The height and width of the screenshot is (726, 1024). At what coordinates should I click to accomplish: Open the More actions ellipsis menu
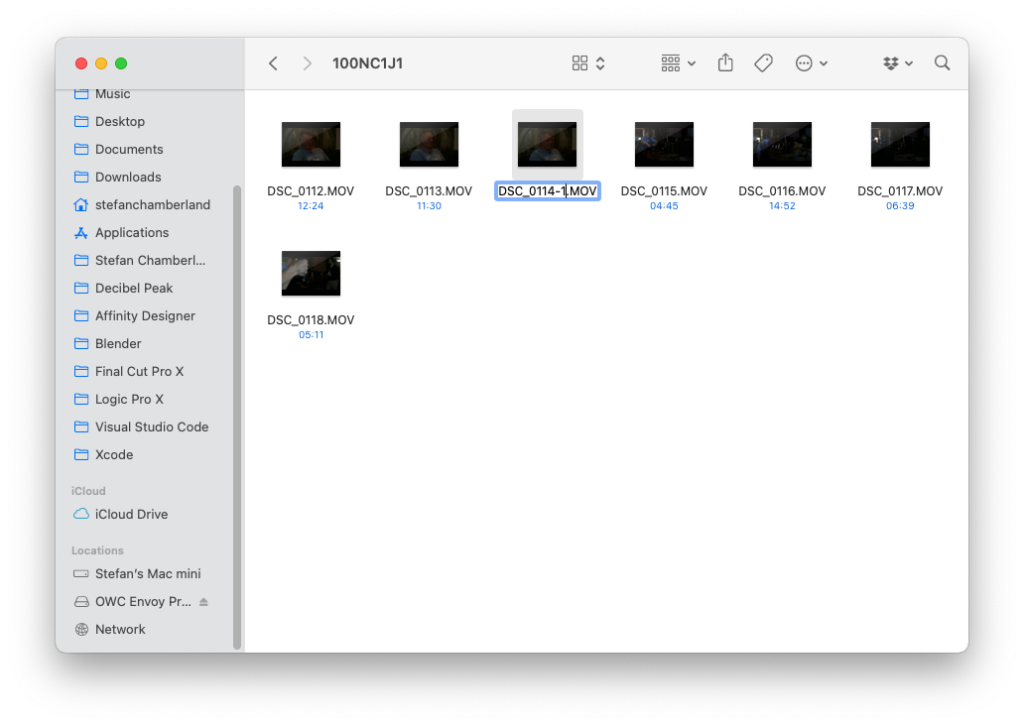click(811, 63)
